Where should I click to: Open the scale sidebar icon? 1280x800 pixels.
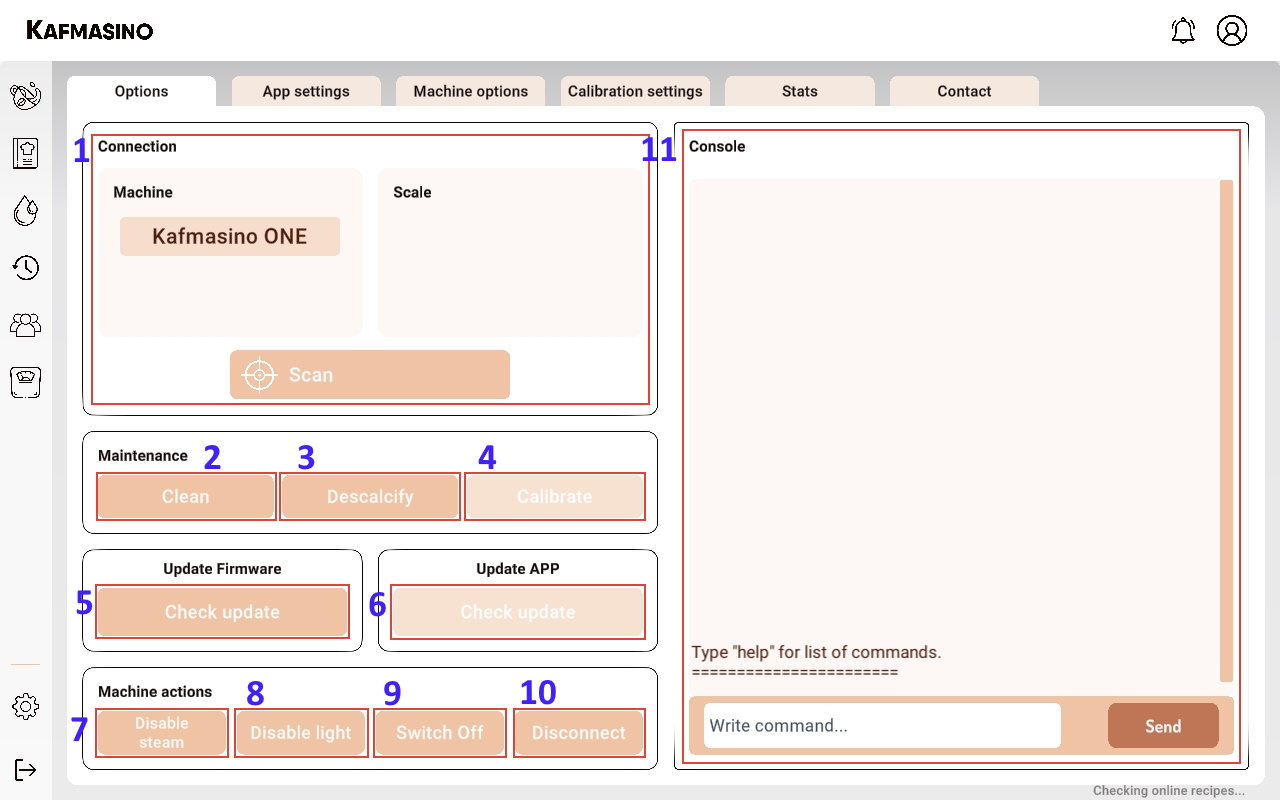pos(26,382)
